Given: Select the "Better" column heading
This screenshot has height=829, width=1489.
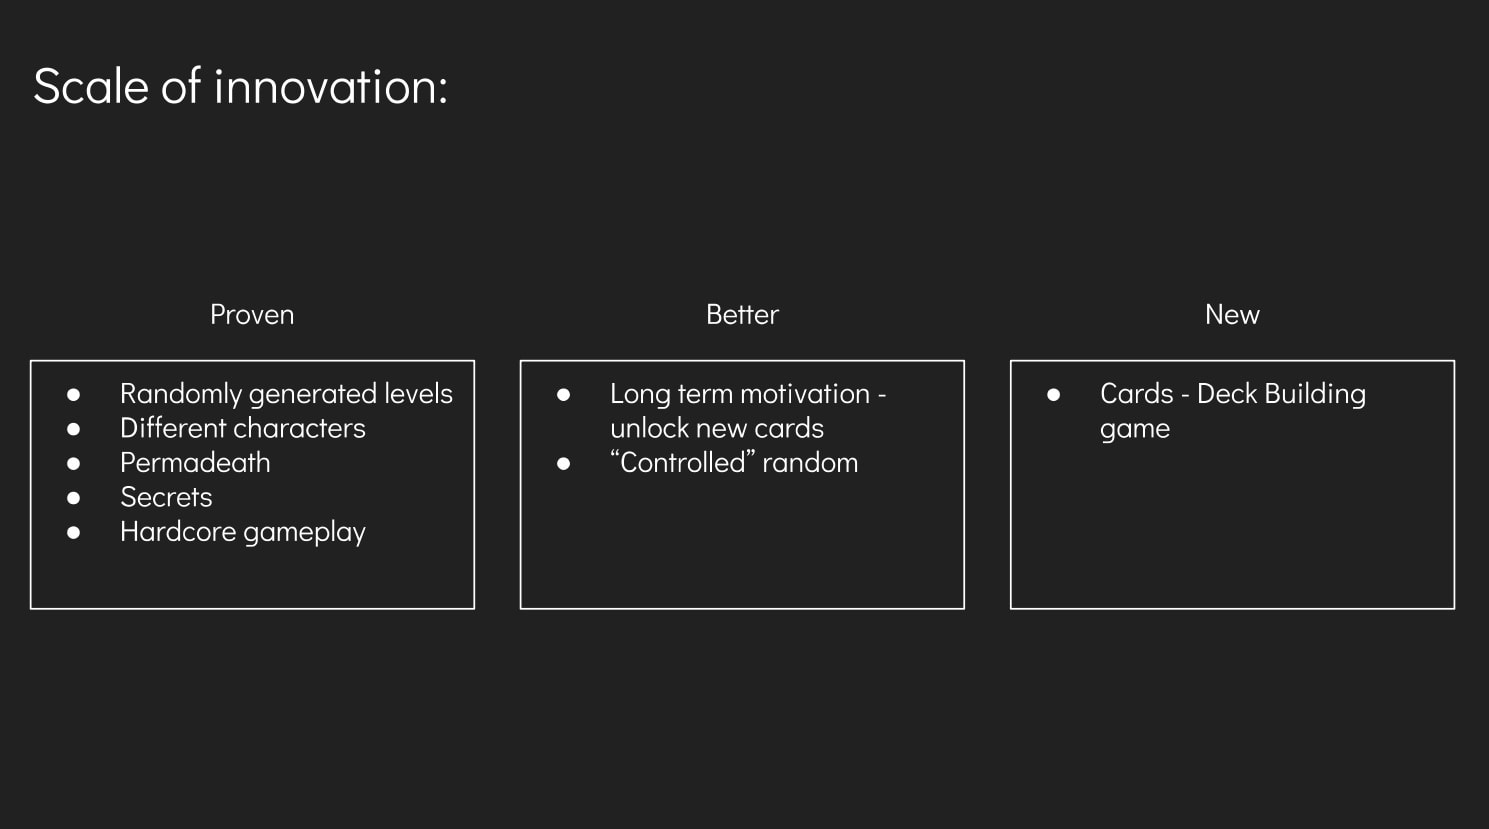Looking at the screenshot, I should (742, 315).
